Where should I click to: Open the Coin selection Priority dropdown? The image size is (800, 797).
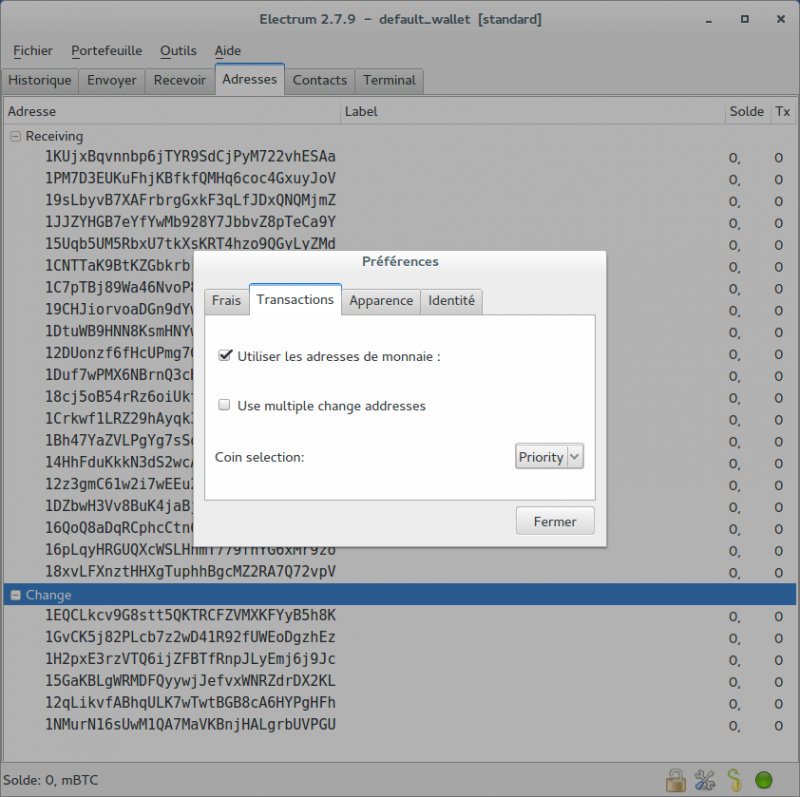[x=549, y=456]
